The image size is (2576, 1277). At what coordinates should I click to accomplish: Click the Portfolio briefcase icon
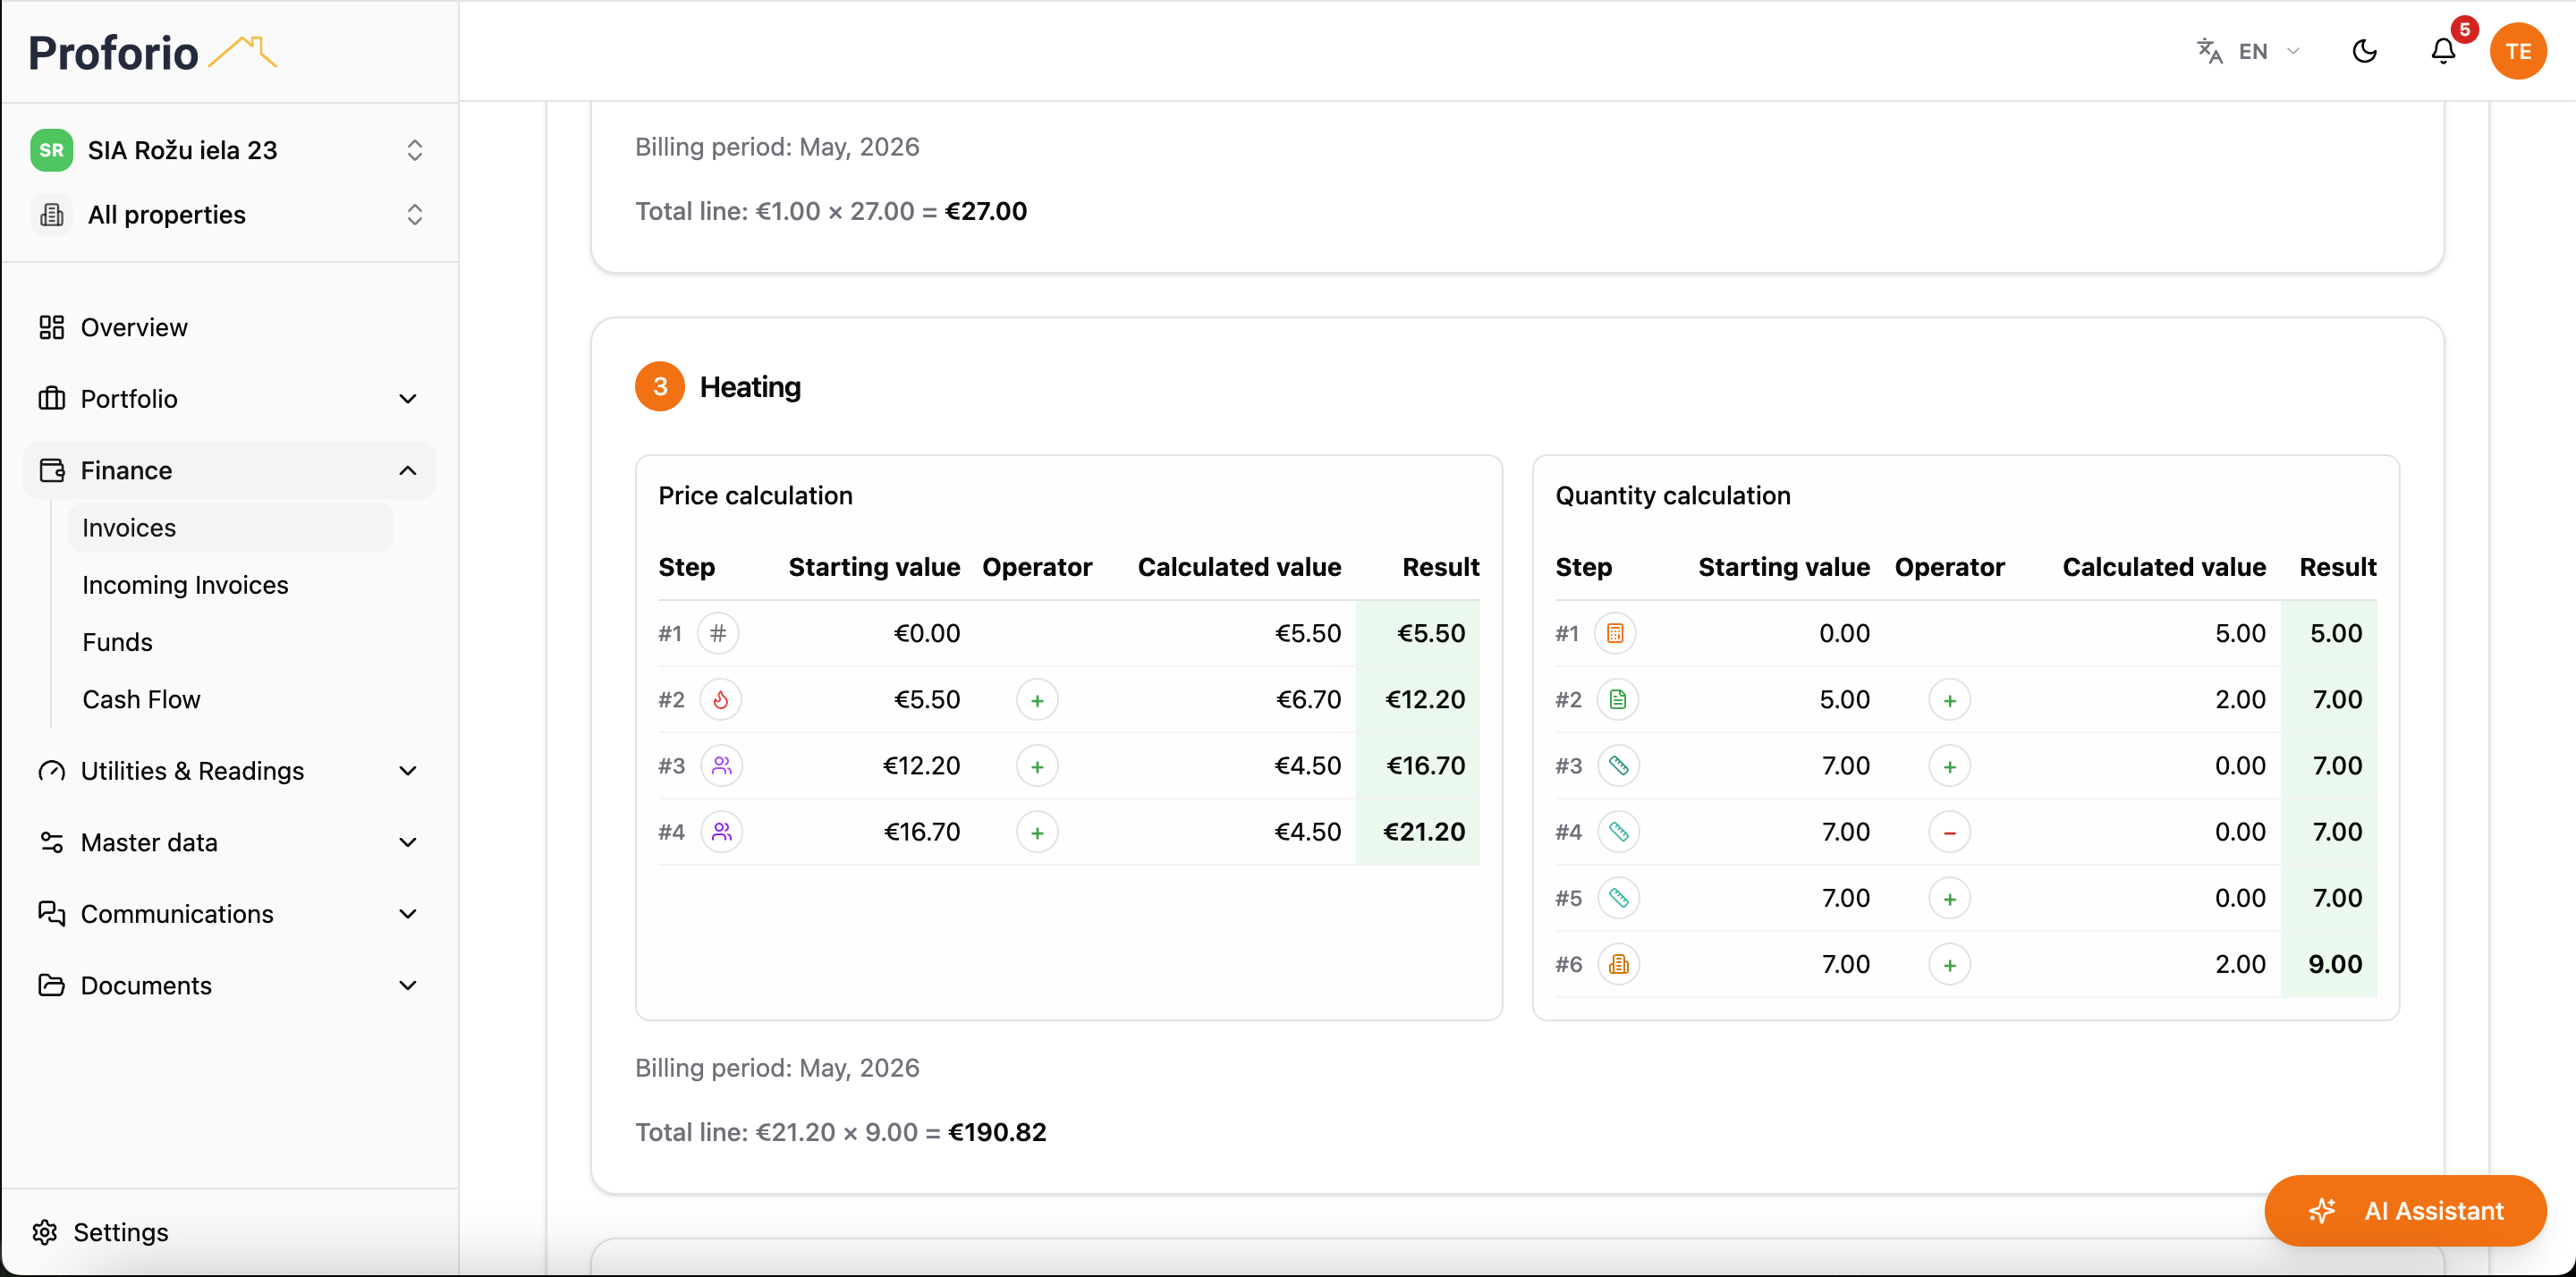pyautogui.click(x=52, y=399)
